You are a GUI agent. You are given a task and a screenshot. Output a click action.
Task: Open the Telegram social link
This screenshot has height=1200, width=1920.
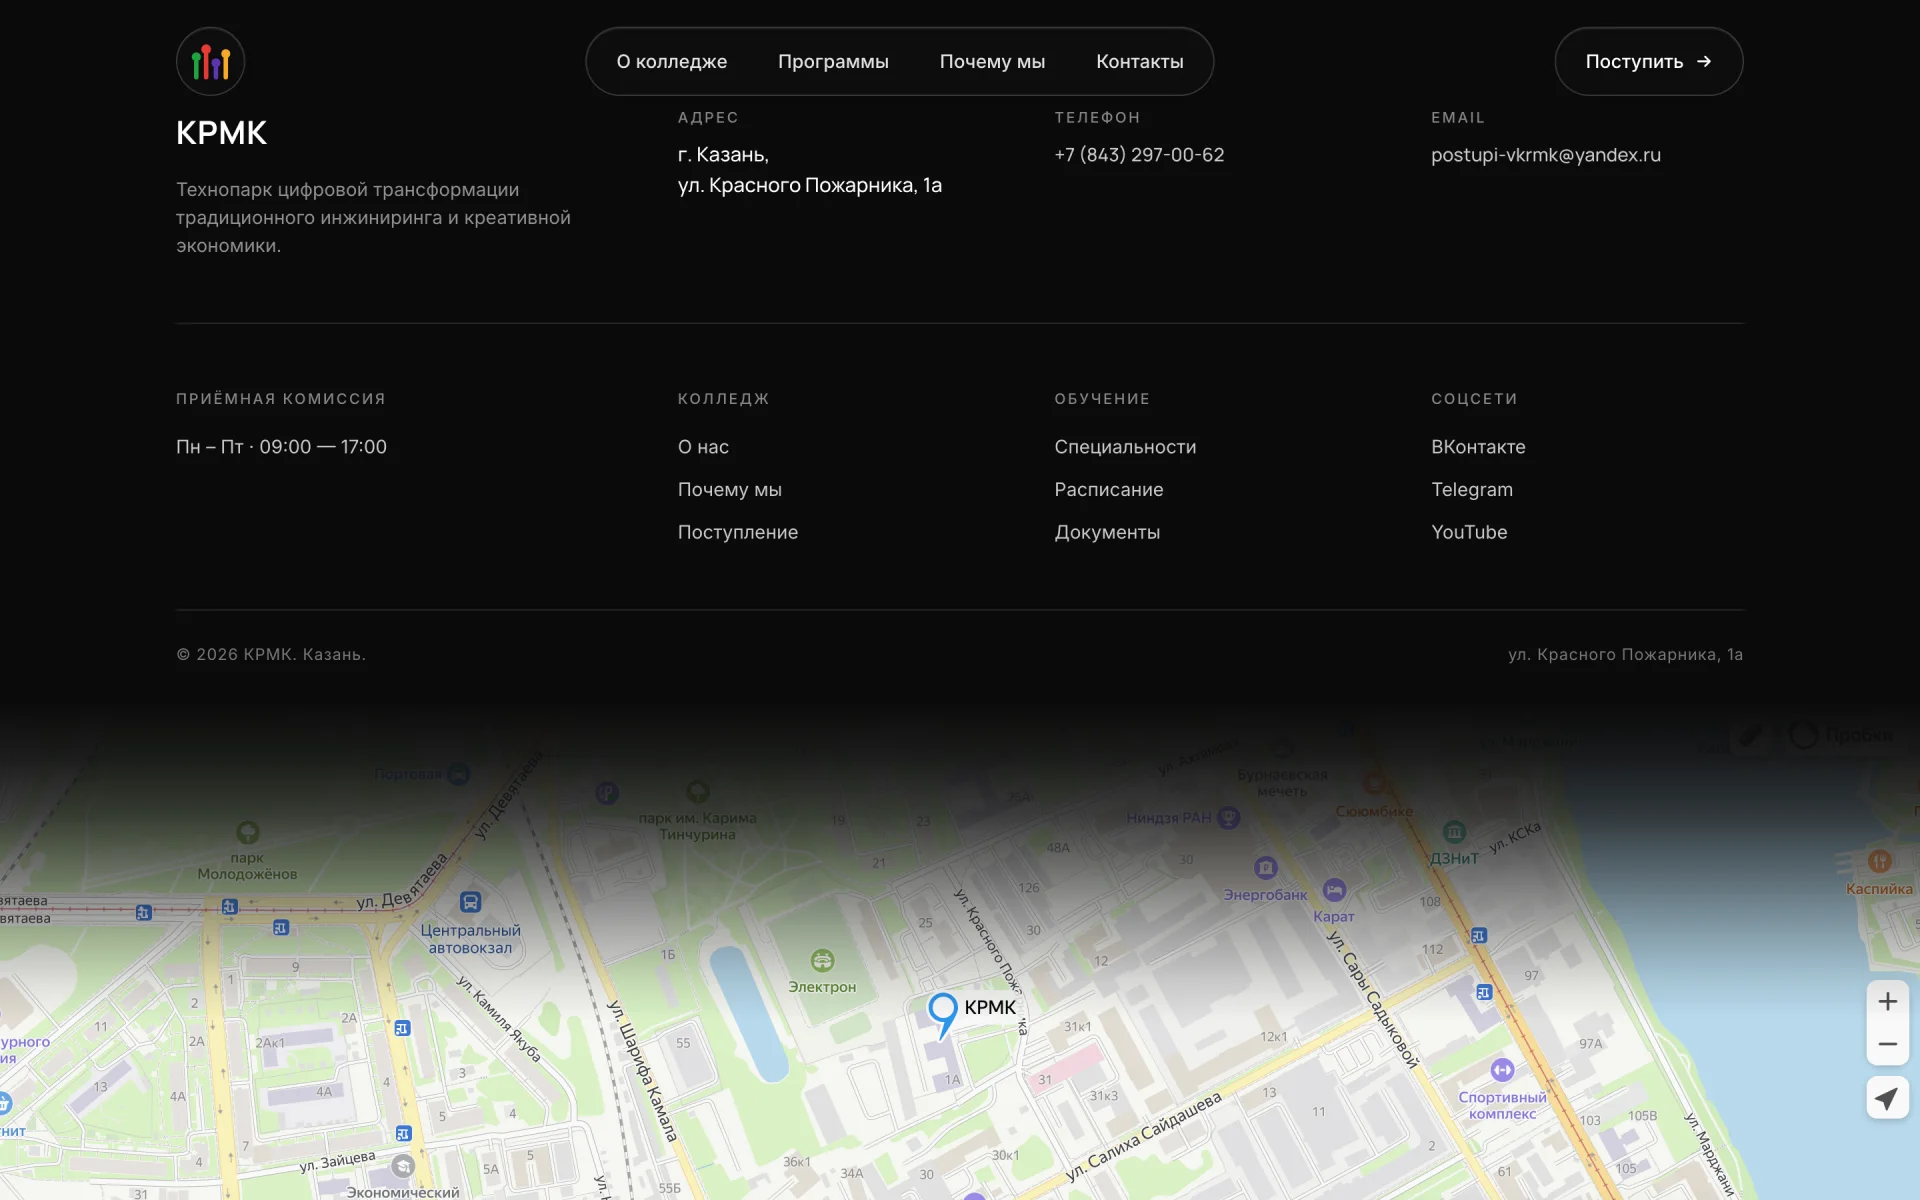click(x=1472, y=490)
